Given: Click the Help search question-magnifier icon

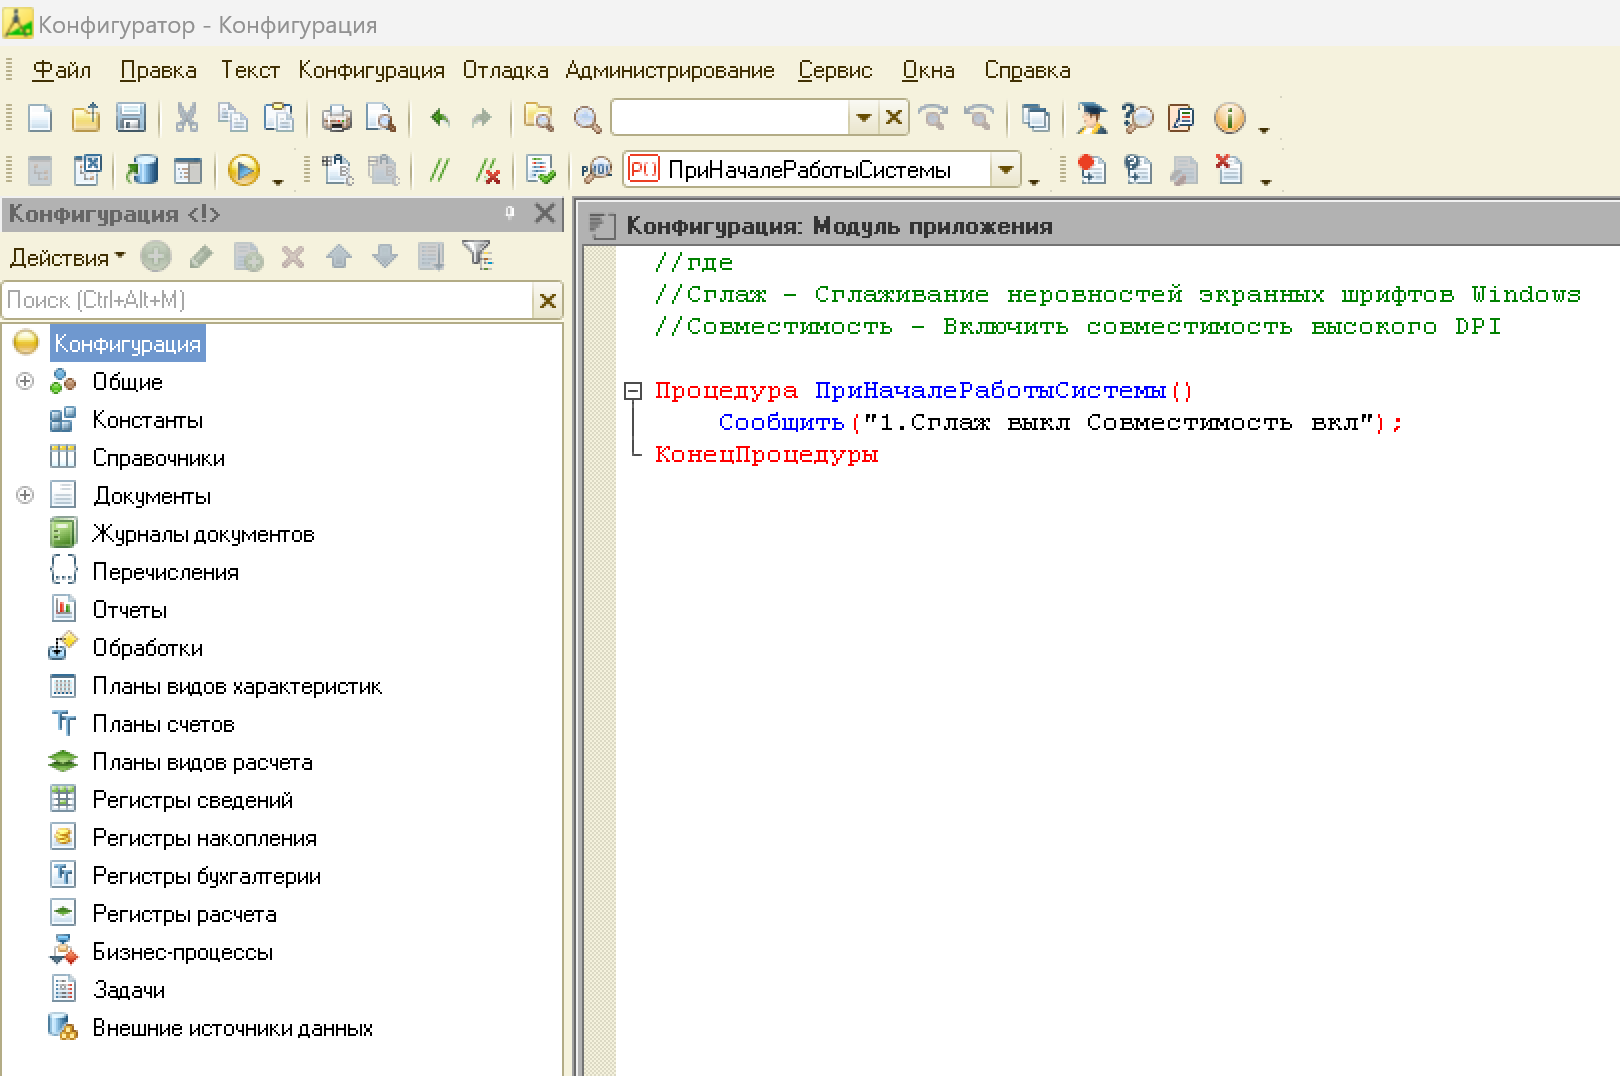Looking at the screenshot, I should tap(1137, 118).
